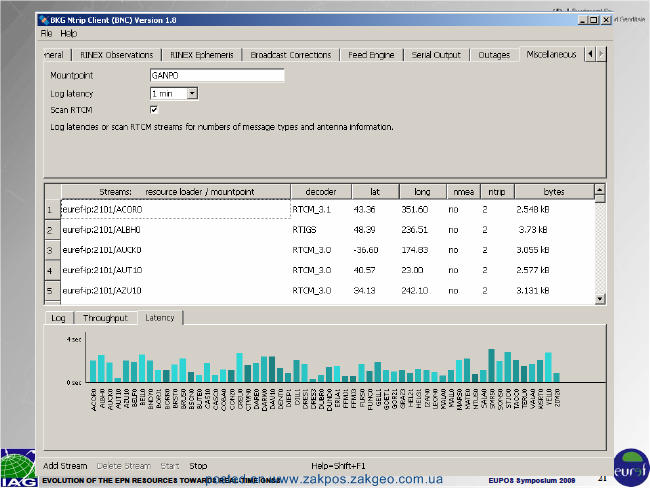The height and width of the screenshot is (488, 650).
Task: Open the Log latency dropdown
Action: coord(192,94)
